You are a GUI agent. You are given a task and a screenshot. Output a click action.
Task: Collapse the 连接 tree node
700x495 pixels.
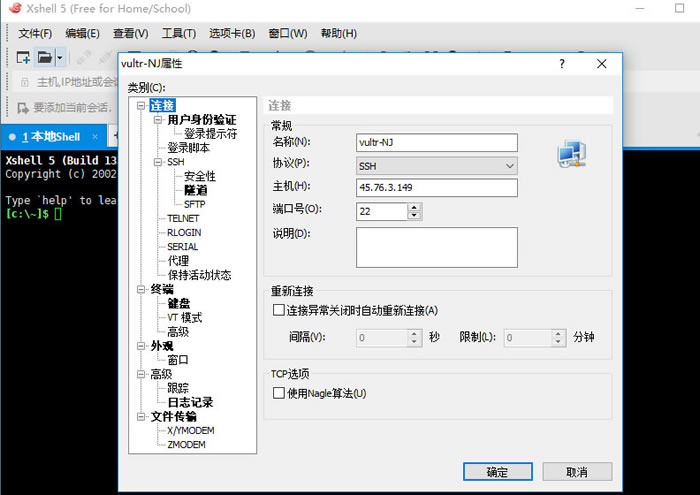[x=141, y=106]
